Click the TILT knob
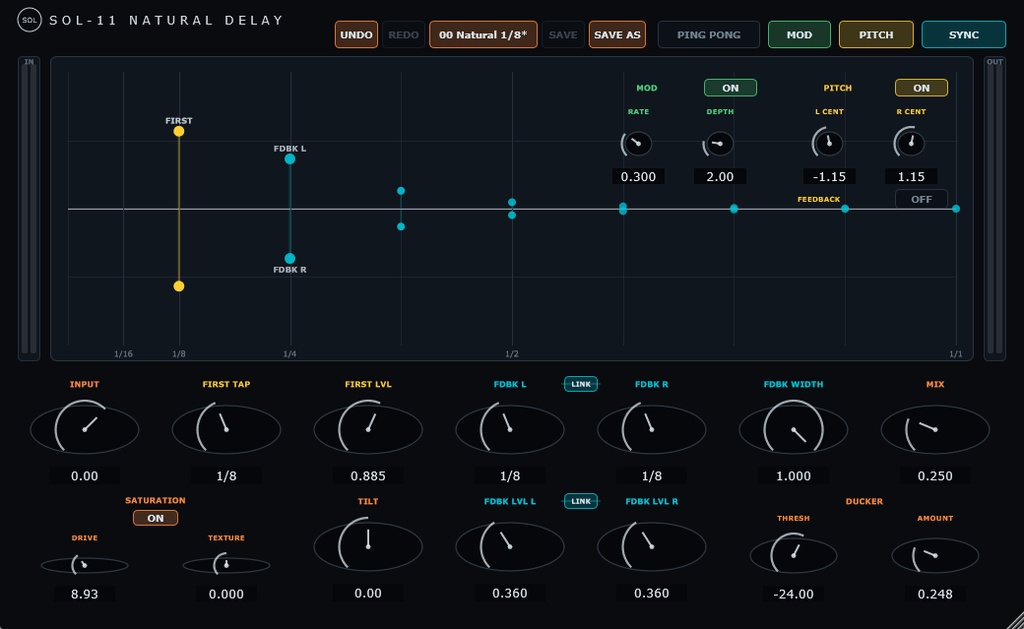Viewport: 1024px width, 629px height. pyautogui.click(x=368, y=545)
